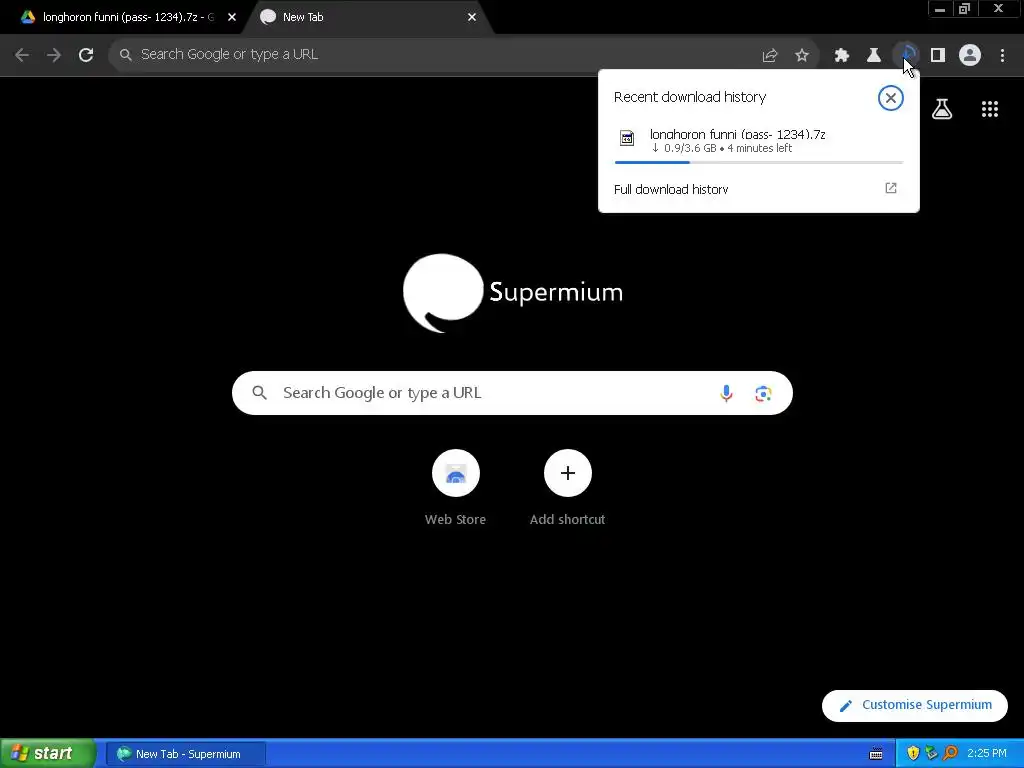Screen dimensions: 1024x768
Task: Close the New Tab tab
Action: (472, 17)
